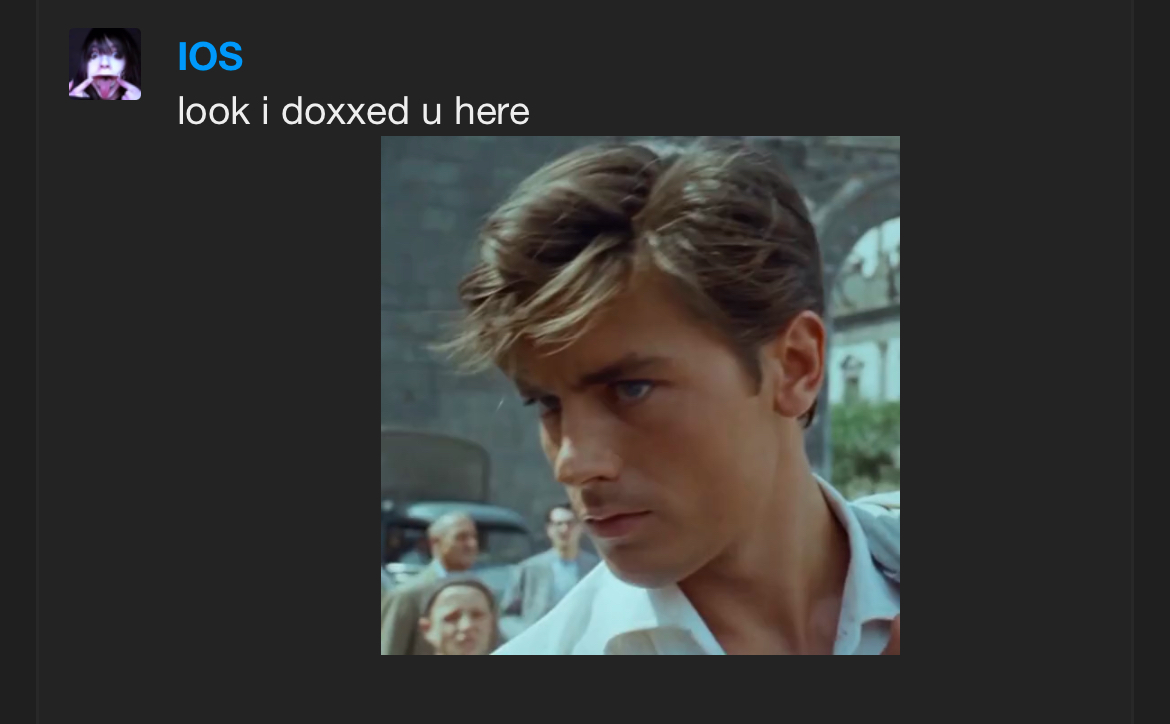Click the word 'here' in the message

492,112
